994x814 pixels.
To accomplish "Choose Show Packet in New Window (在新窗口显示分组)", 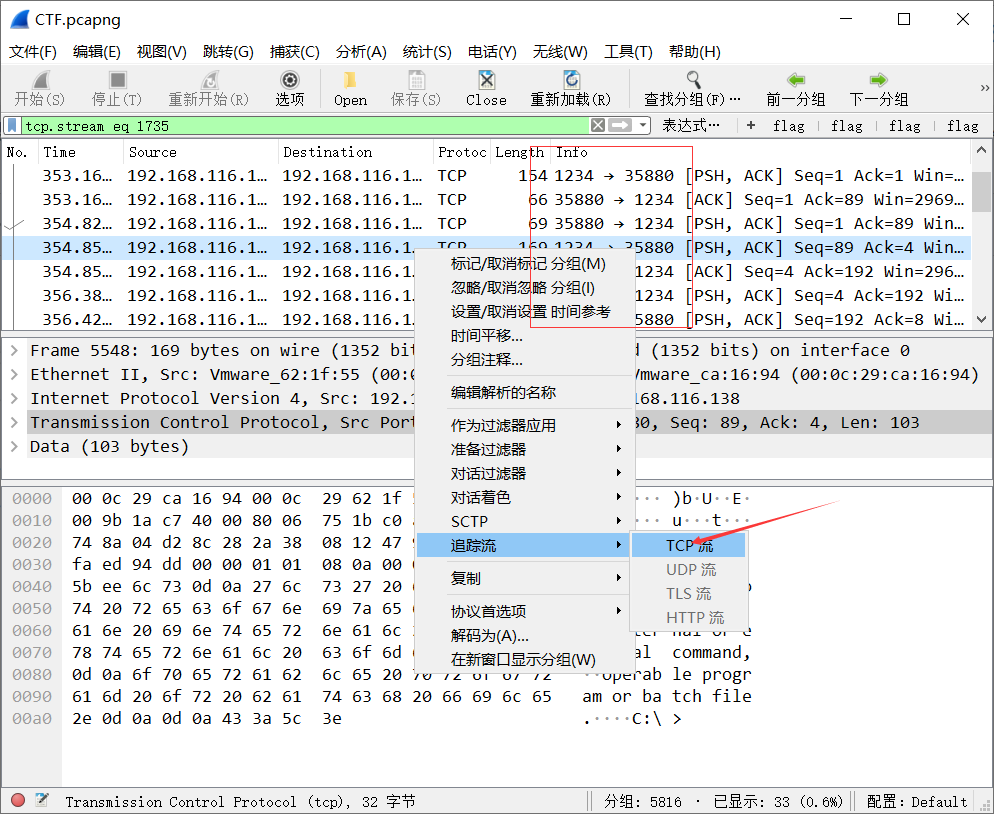I will pos(525,659).
